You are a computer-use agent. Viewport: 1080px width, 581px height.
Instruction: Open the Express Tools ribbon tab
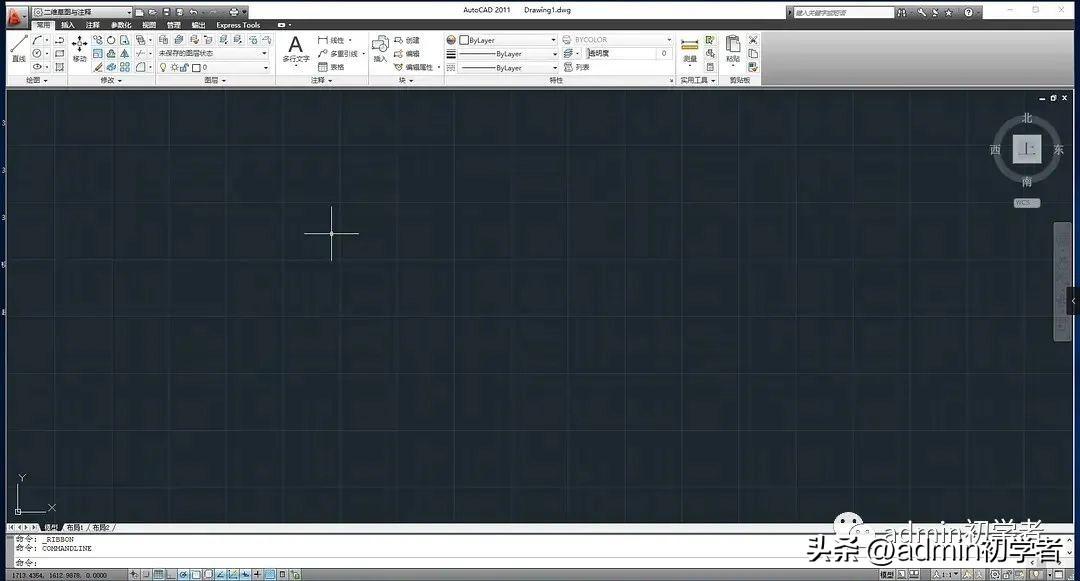click(x=238, y=25)
